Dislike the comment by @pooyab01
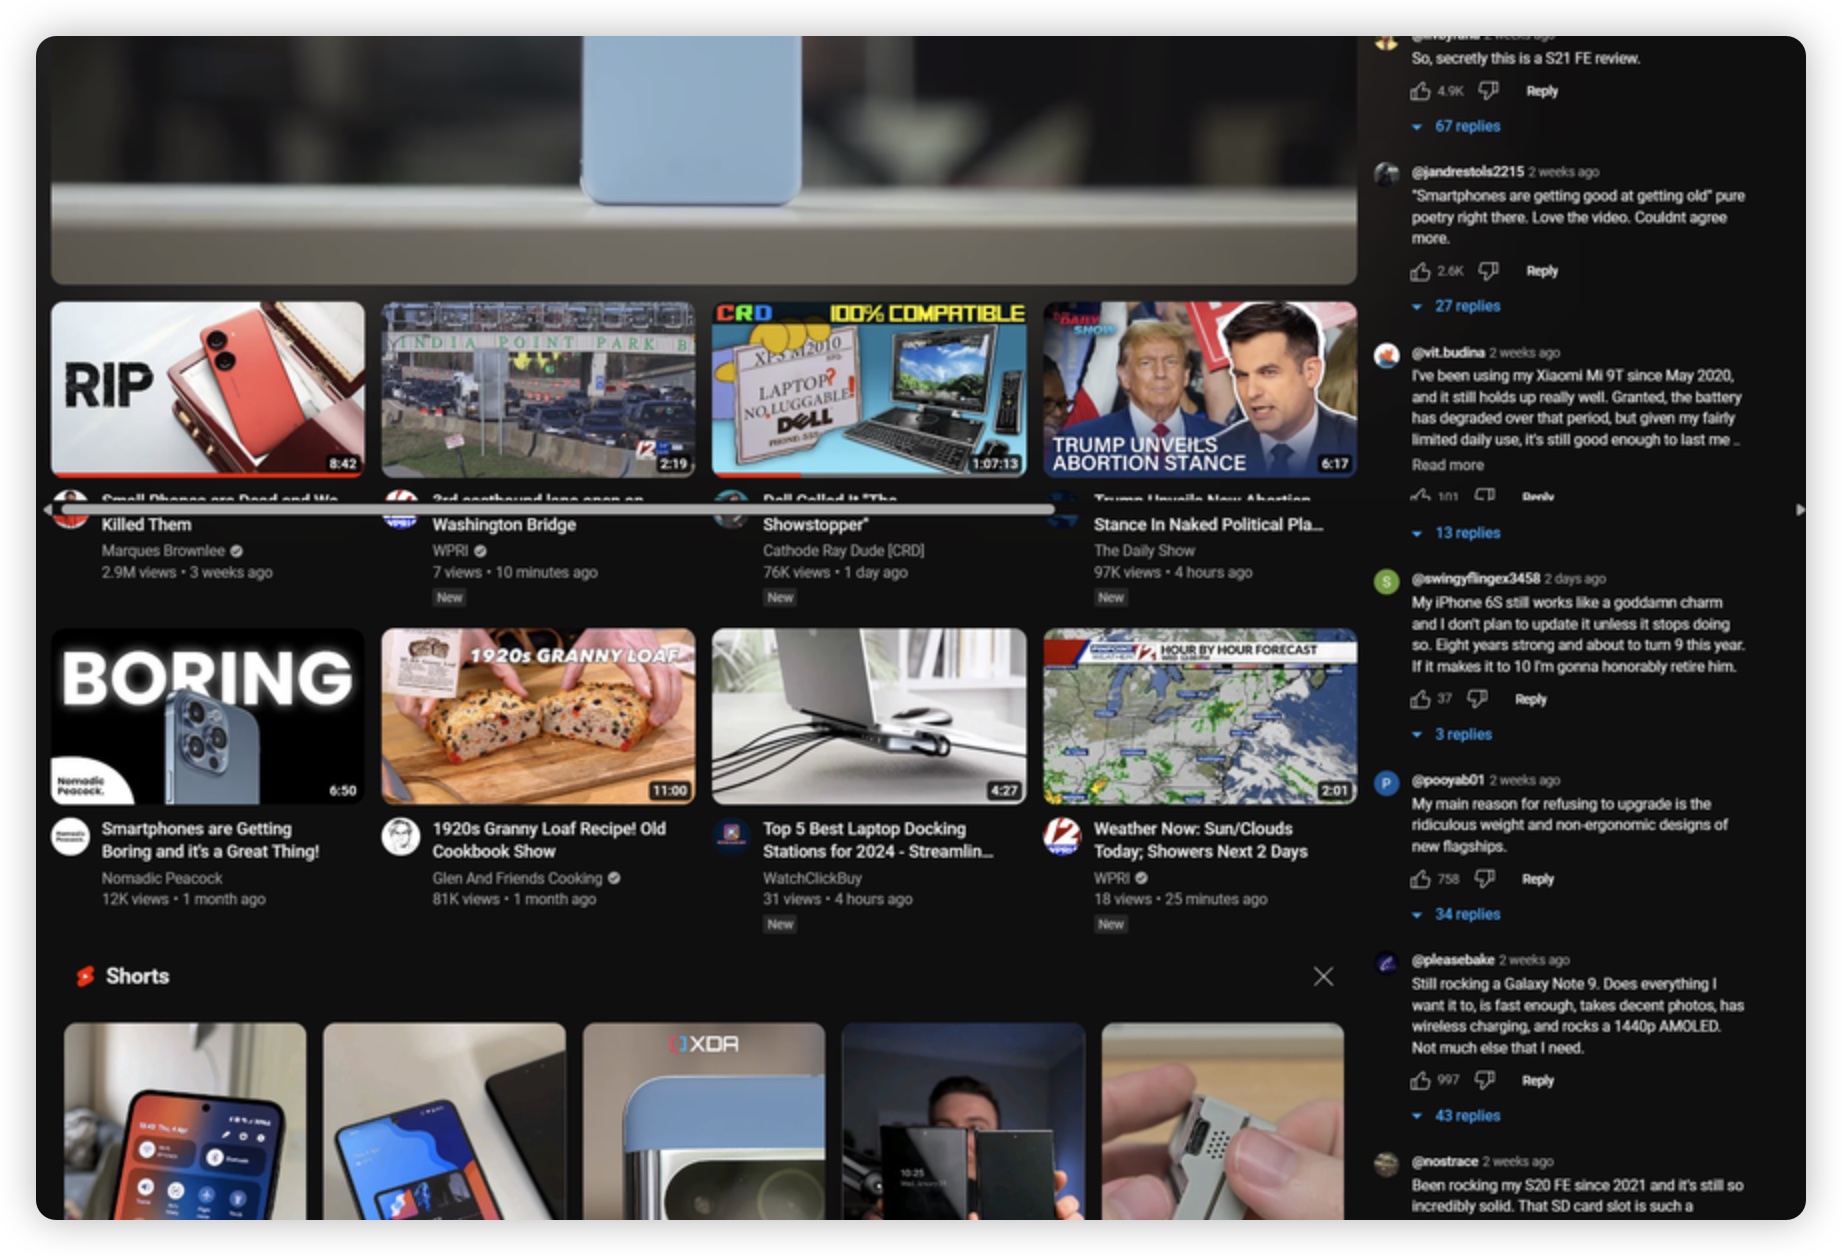The width and height of the screenshot is (1842, 1256). 1485,879
